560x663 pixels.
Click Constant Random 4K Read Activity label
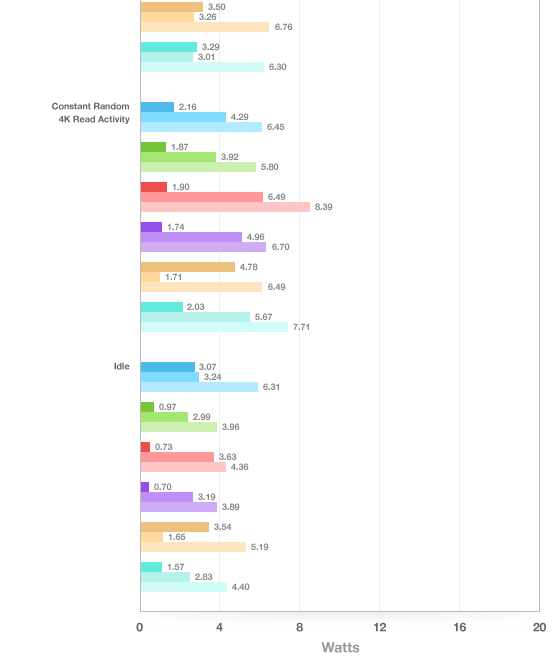click(x=91, y=112)
